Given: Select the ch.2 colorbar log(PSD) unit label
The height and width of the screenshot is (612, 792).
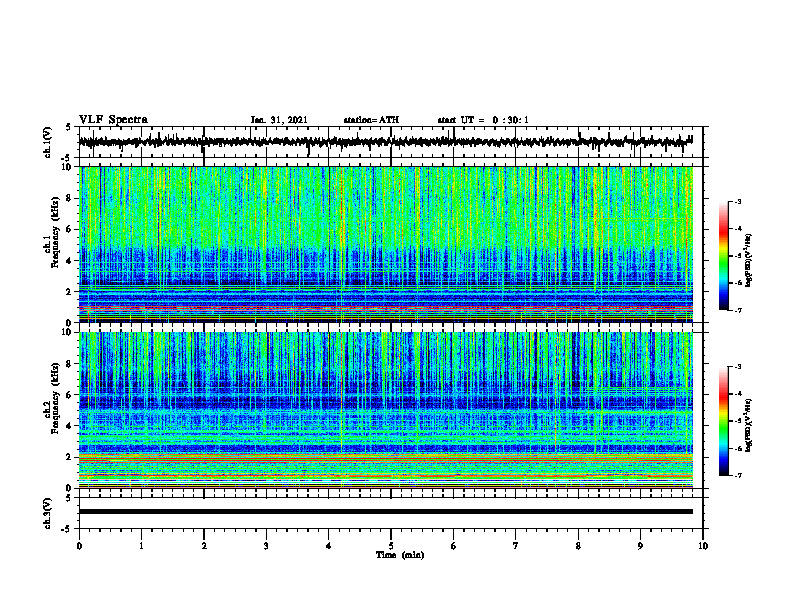Looking at the screenshot, I should [749, 425].
